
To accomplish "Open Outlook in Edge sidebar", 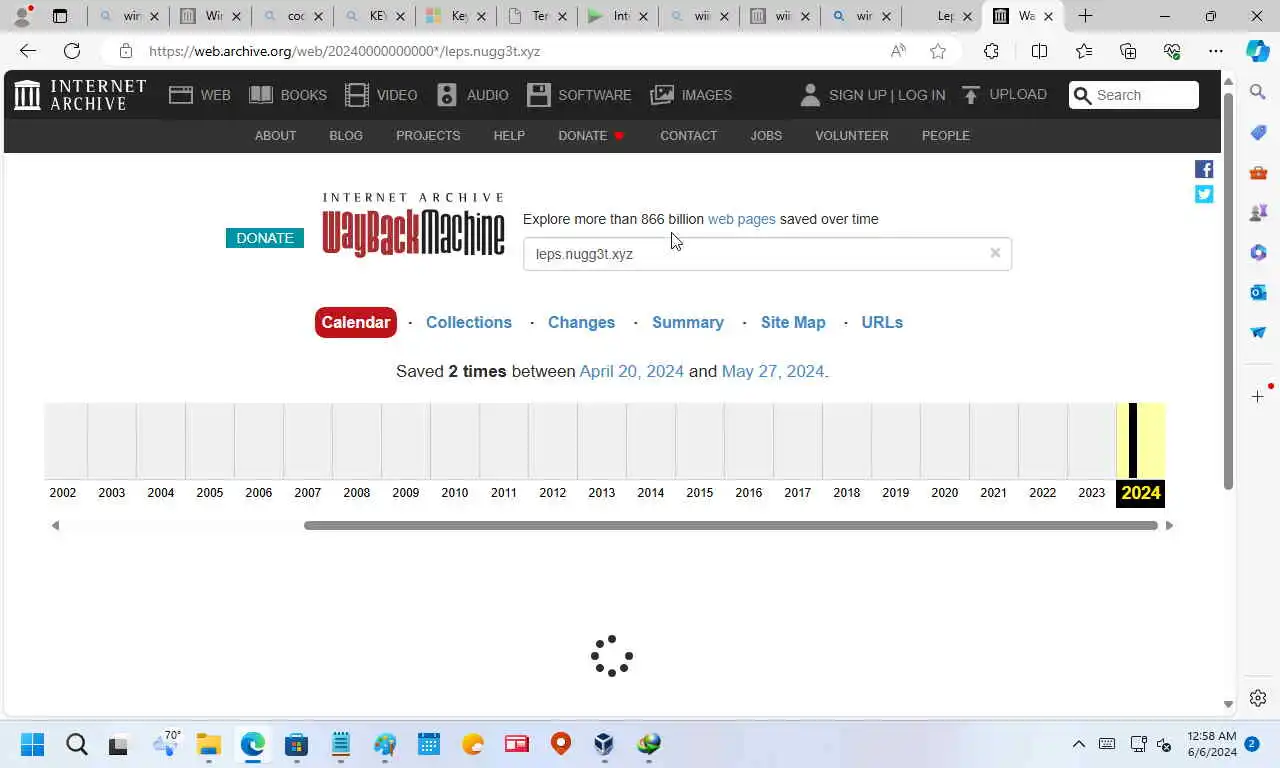I will pyautogui.click(x=1258, y=292).
